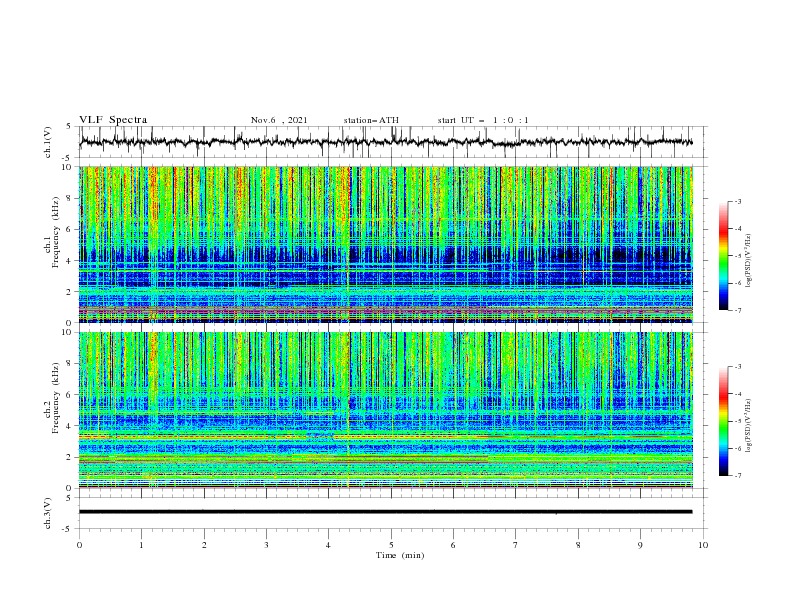Click time axis tick label "5"
The height and width of the screenshot is (612, 792).
(x=391, y=545)
